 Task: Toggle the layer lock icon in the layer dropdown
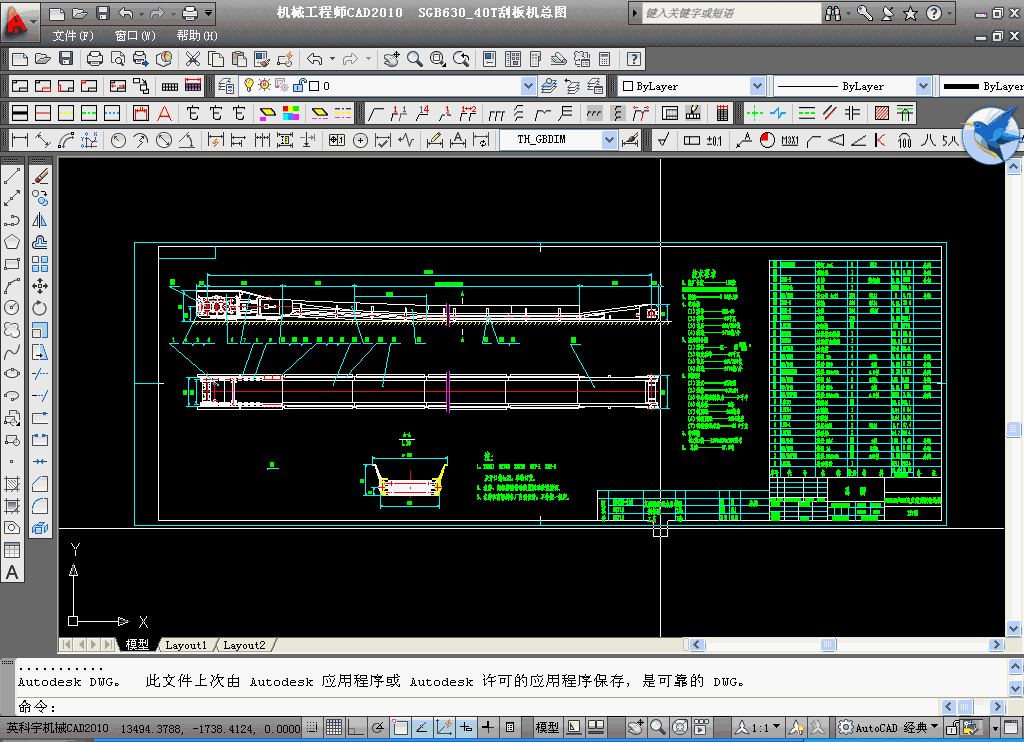(x=300, y=86)
